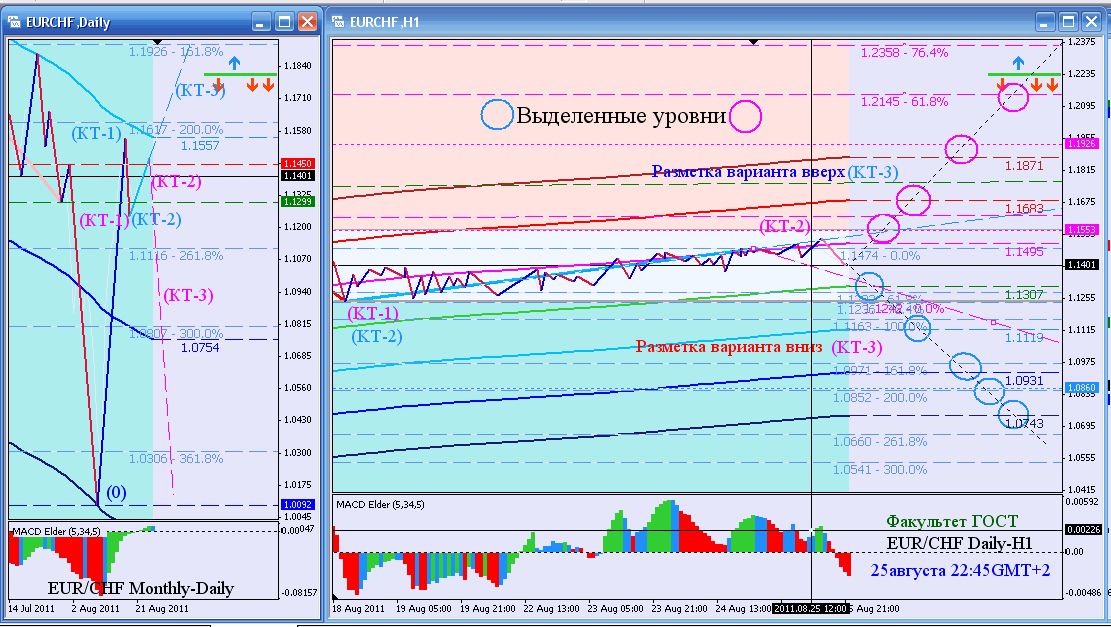Click the magenta 1.1553 price tag in H1
This screenshot has width=1111, height=627.
(1081, 230)
